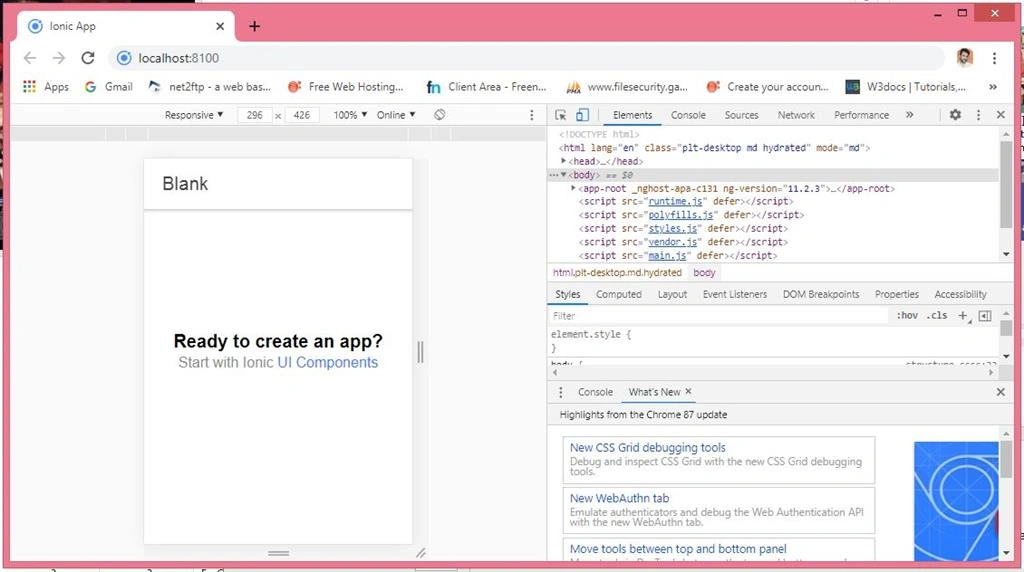
Task: Click the viewport width input field
Action: (x=255, y=115)
